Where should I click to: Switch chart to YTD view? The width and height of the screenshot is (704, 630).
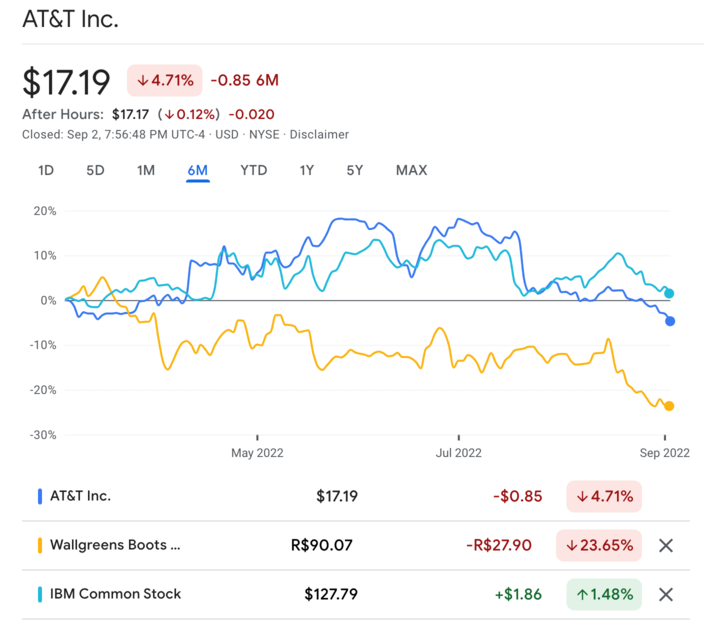coord(254,171)
